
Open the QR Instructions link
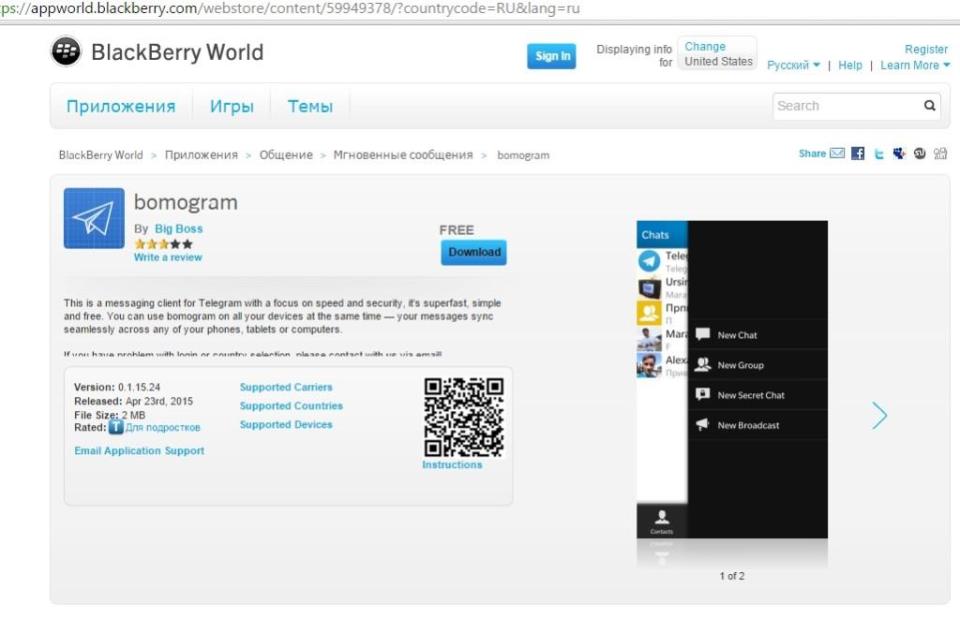[x=452, y=465]
